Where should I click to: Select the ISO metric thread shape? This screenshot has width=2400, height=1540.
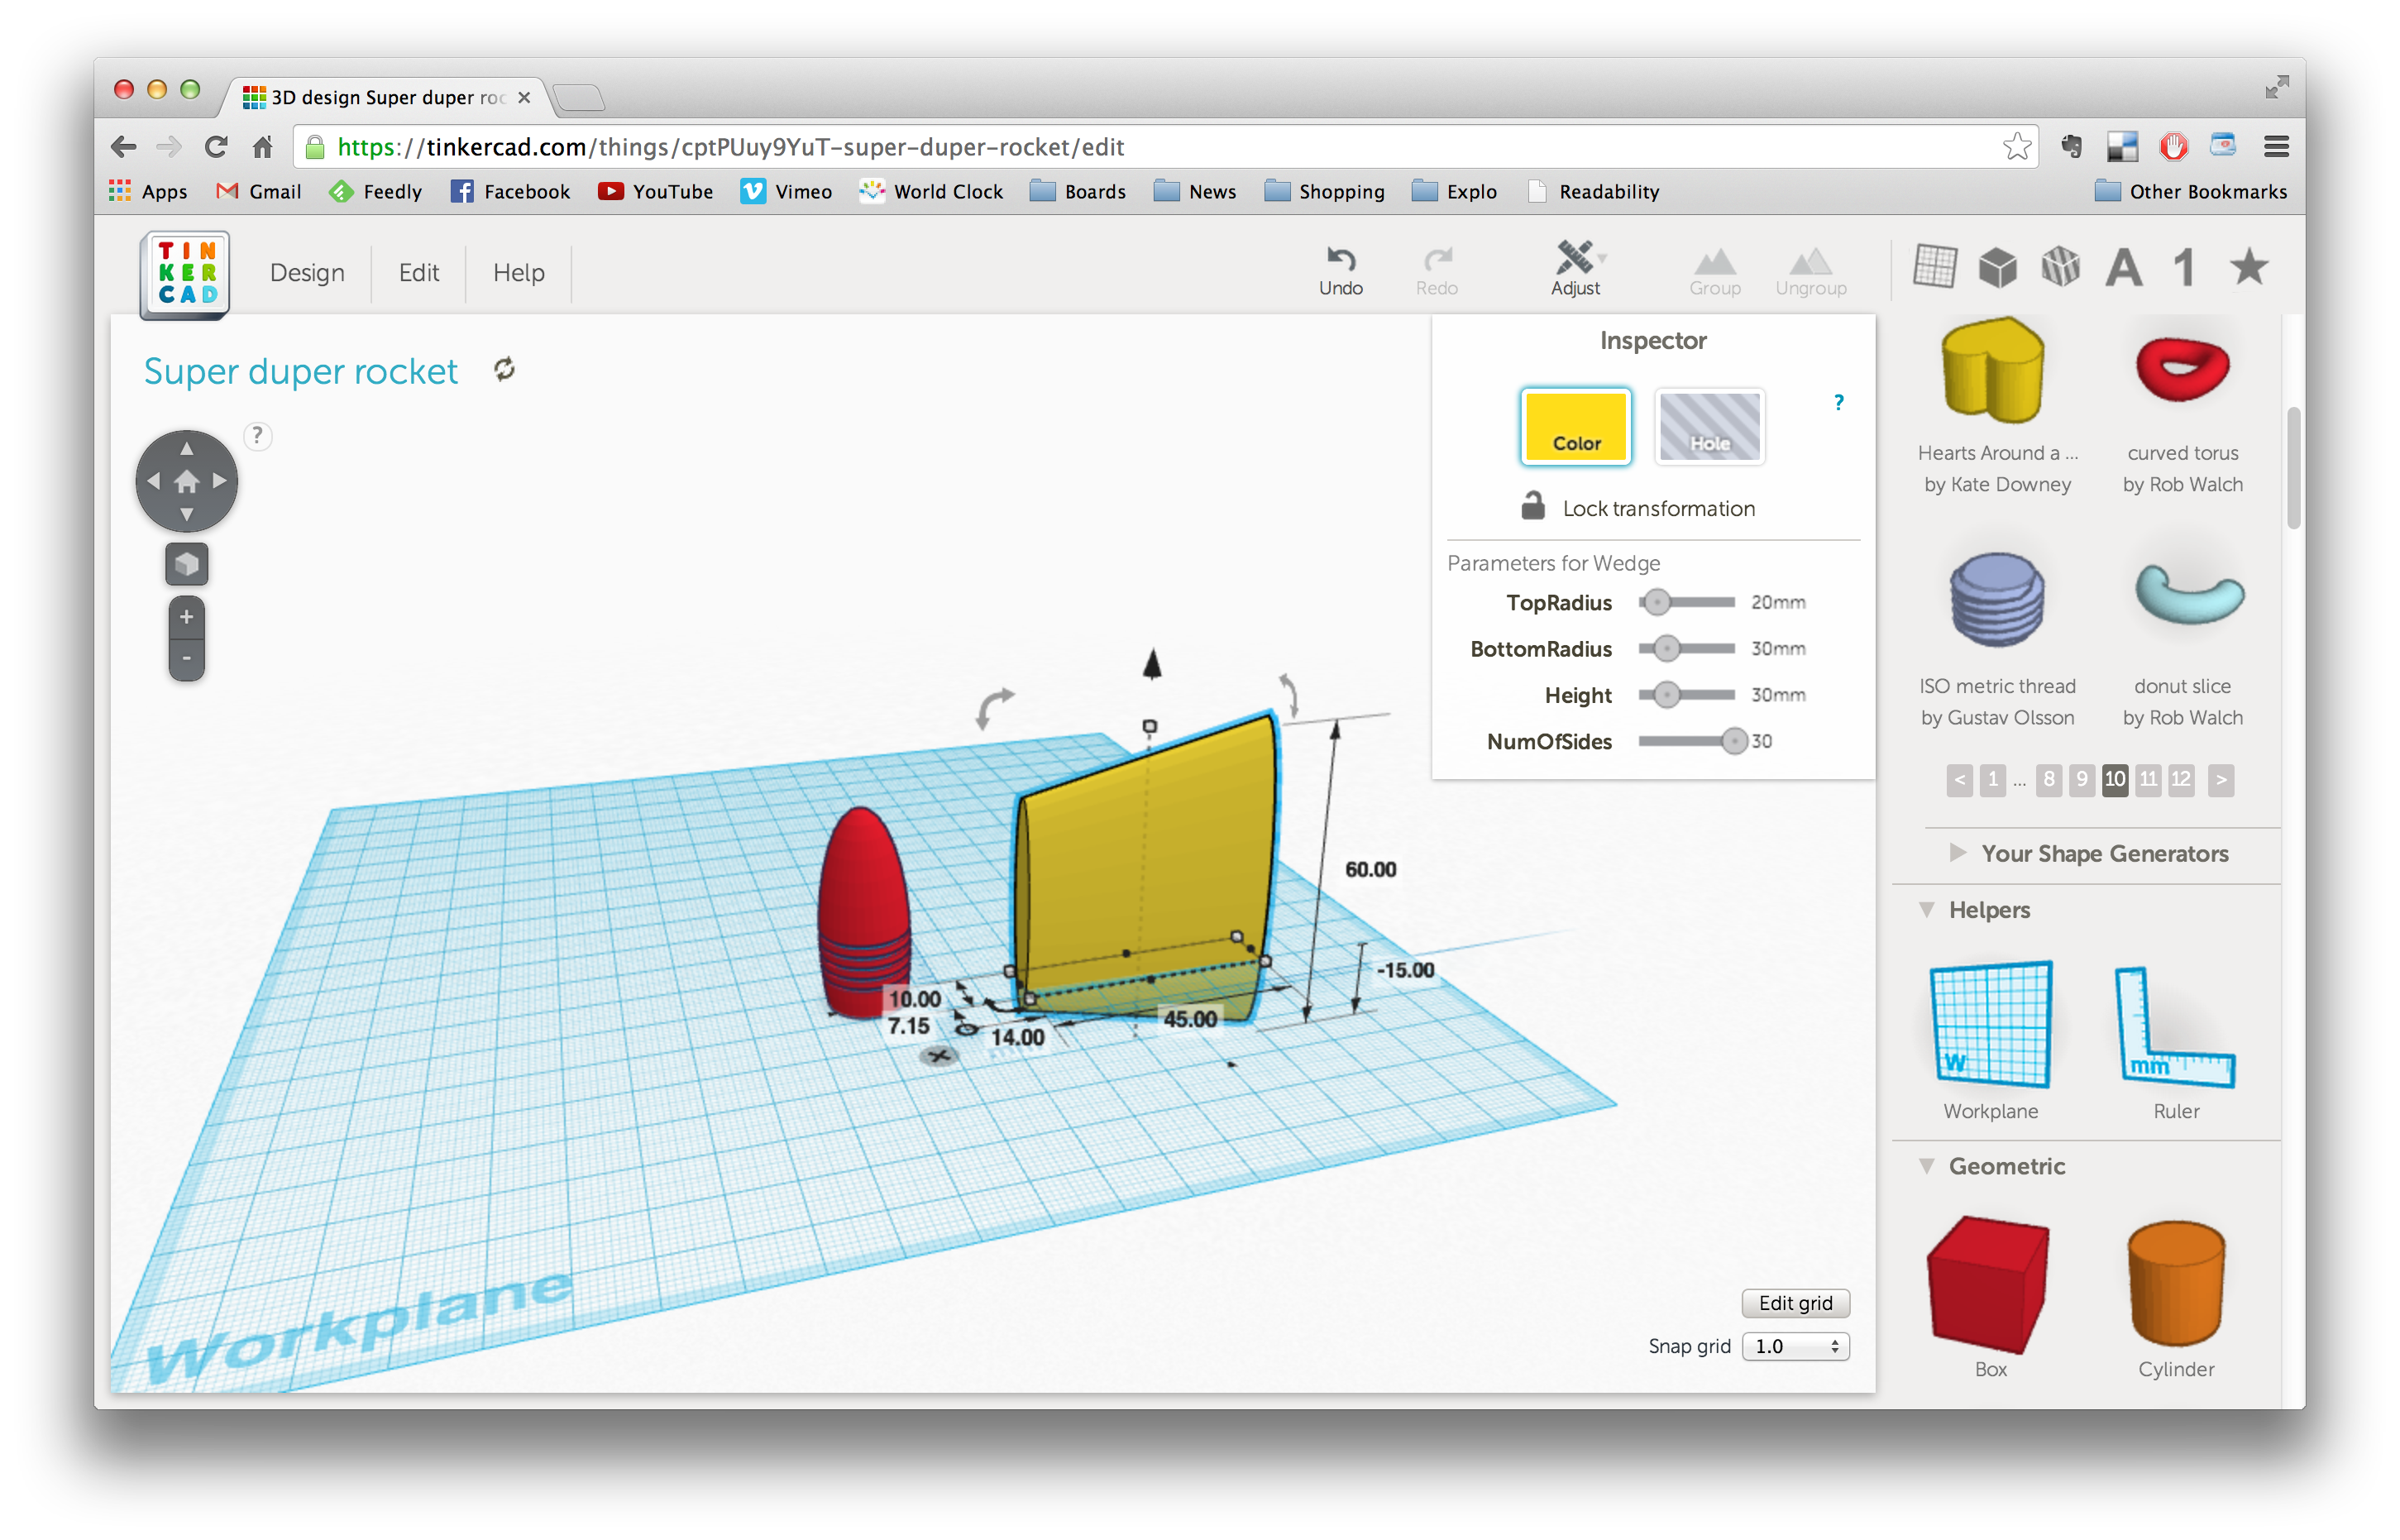(x=1996, y=600)
